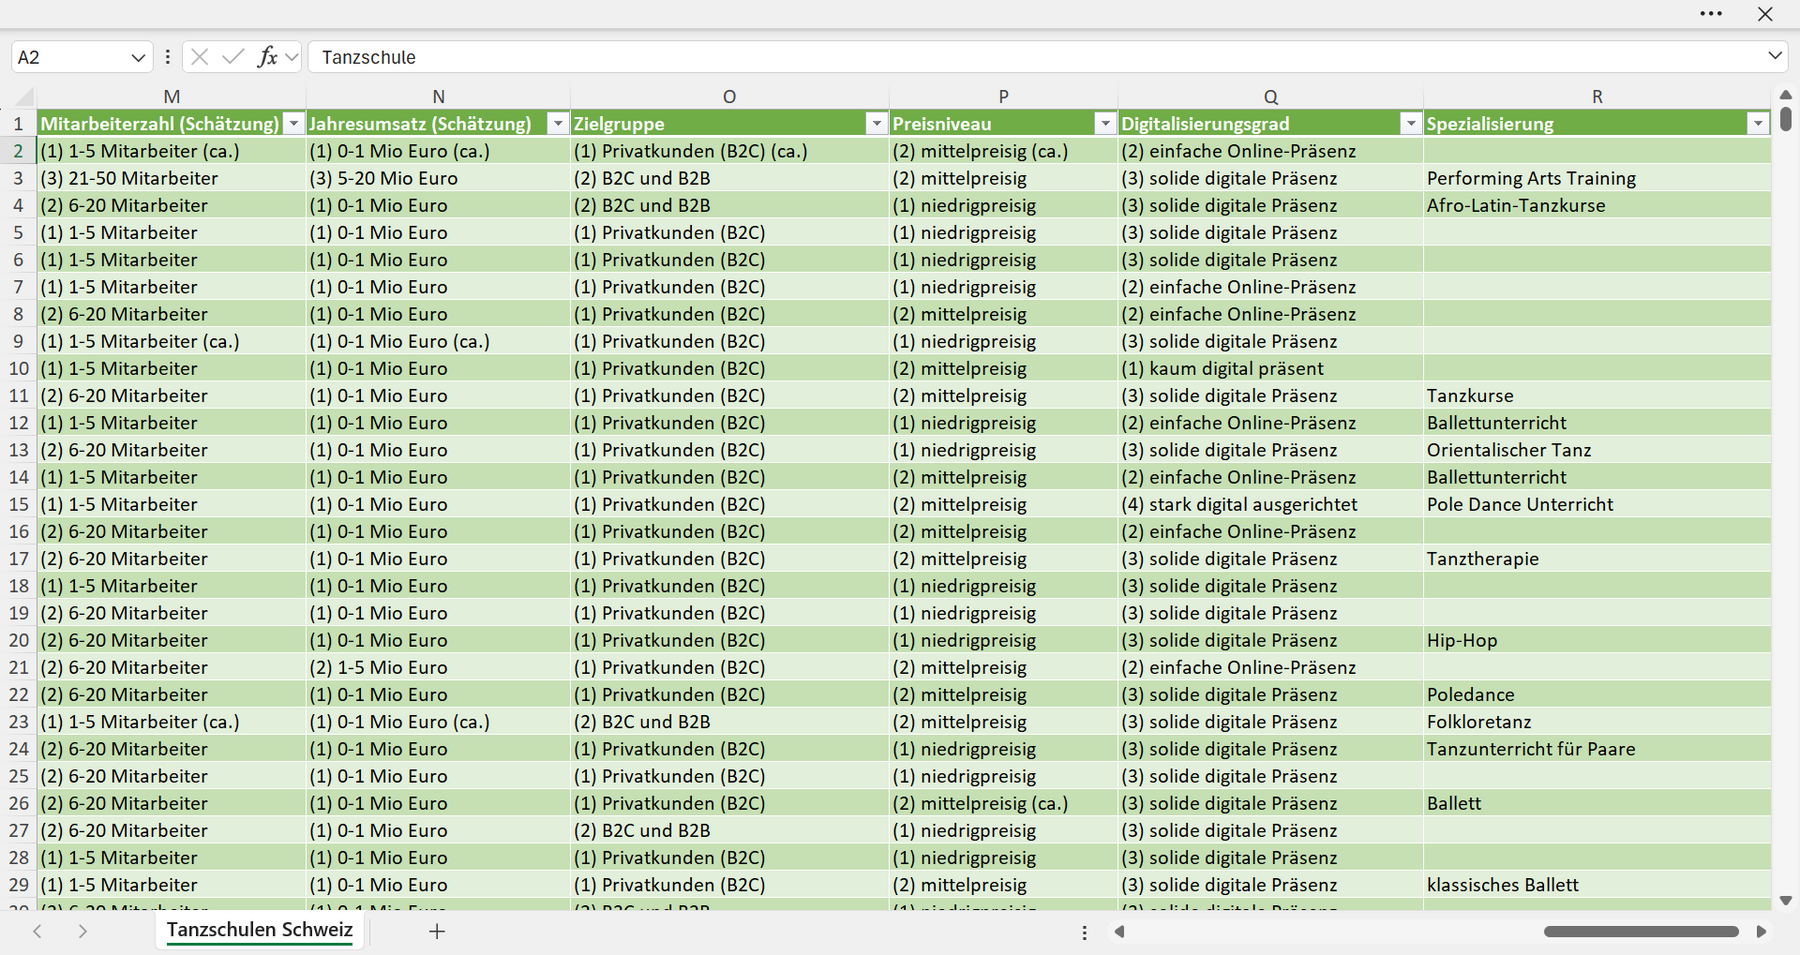Go to previous sheet arrow
1800x955 pixels.
coord(37,931)
